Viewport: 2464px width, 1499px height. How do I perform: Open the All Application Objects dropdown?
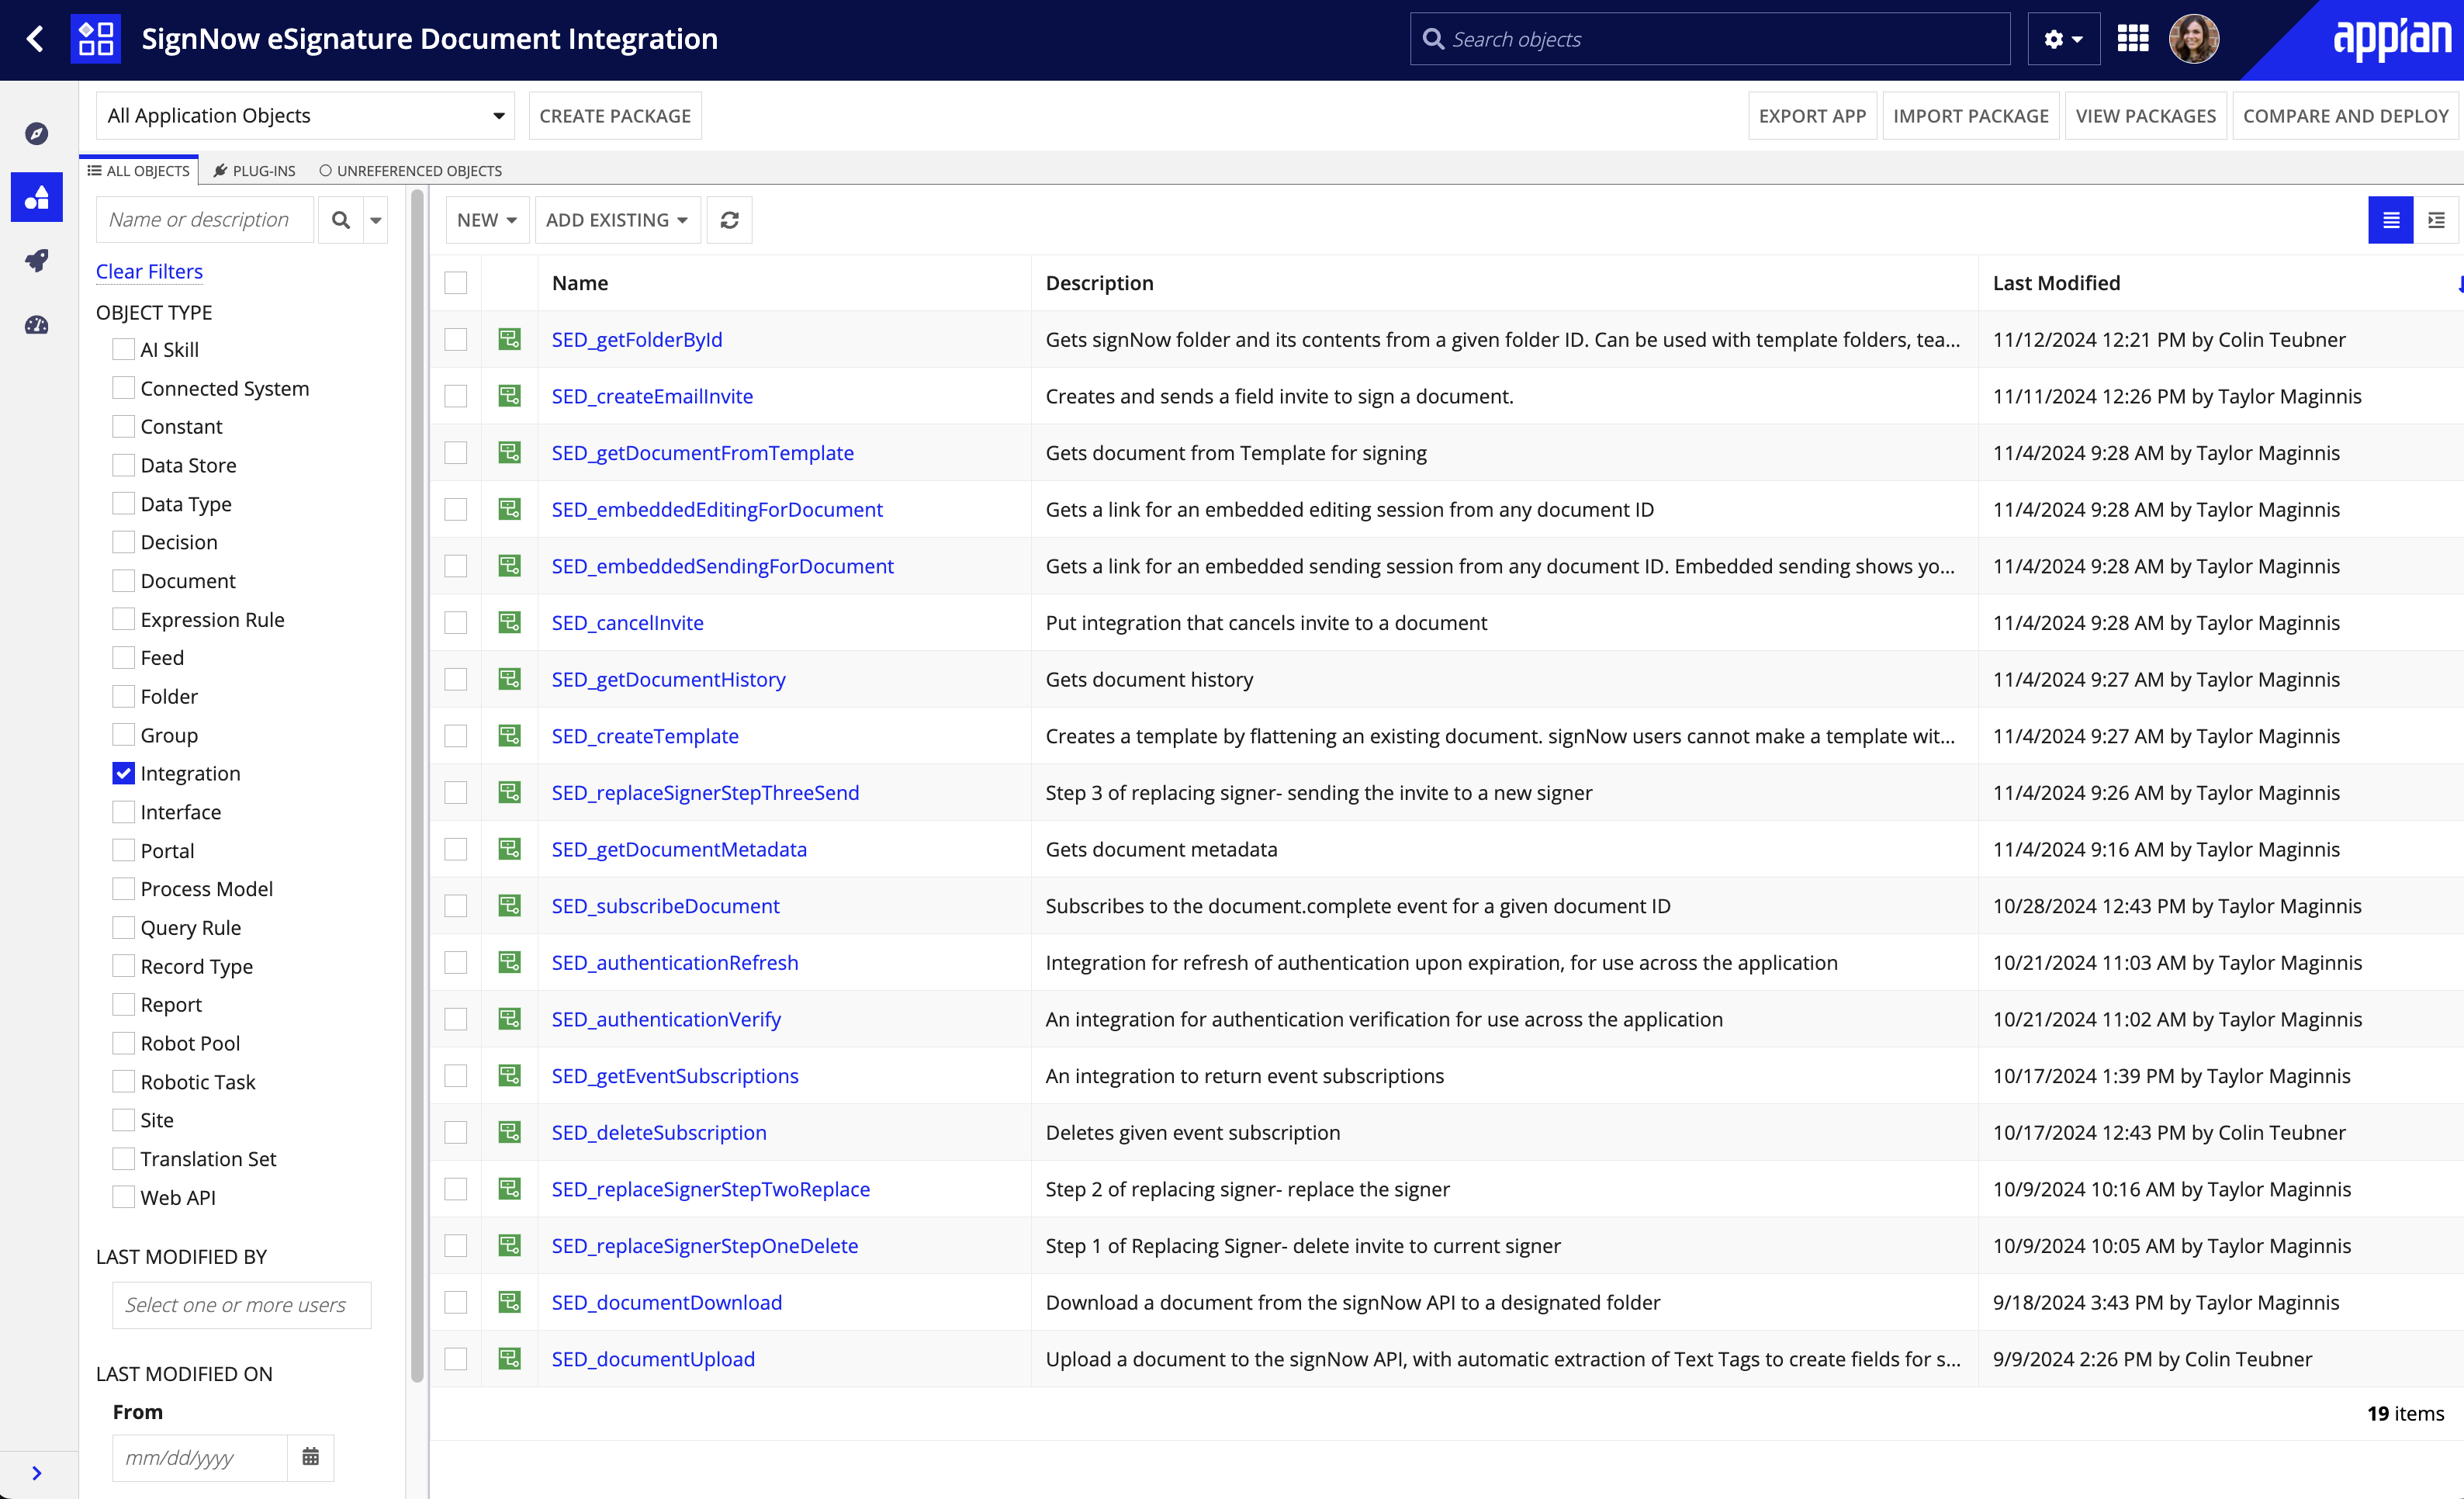[x=305, y=116]
